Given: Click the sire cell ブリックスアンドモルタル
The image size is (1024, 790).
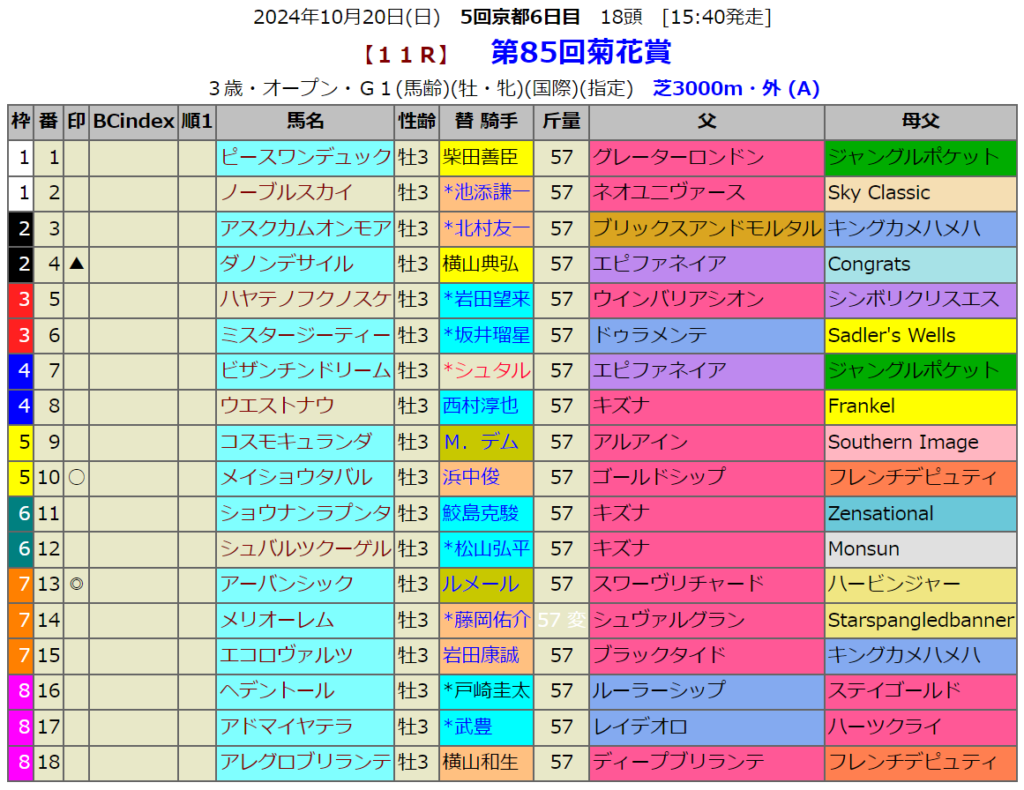Looking at the screenshot, I should (706, 228).
